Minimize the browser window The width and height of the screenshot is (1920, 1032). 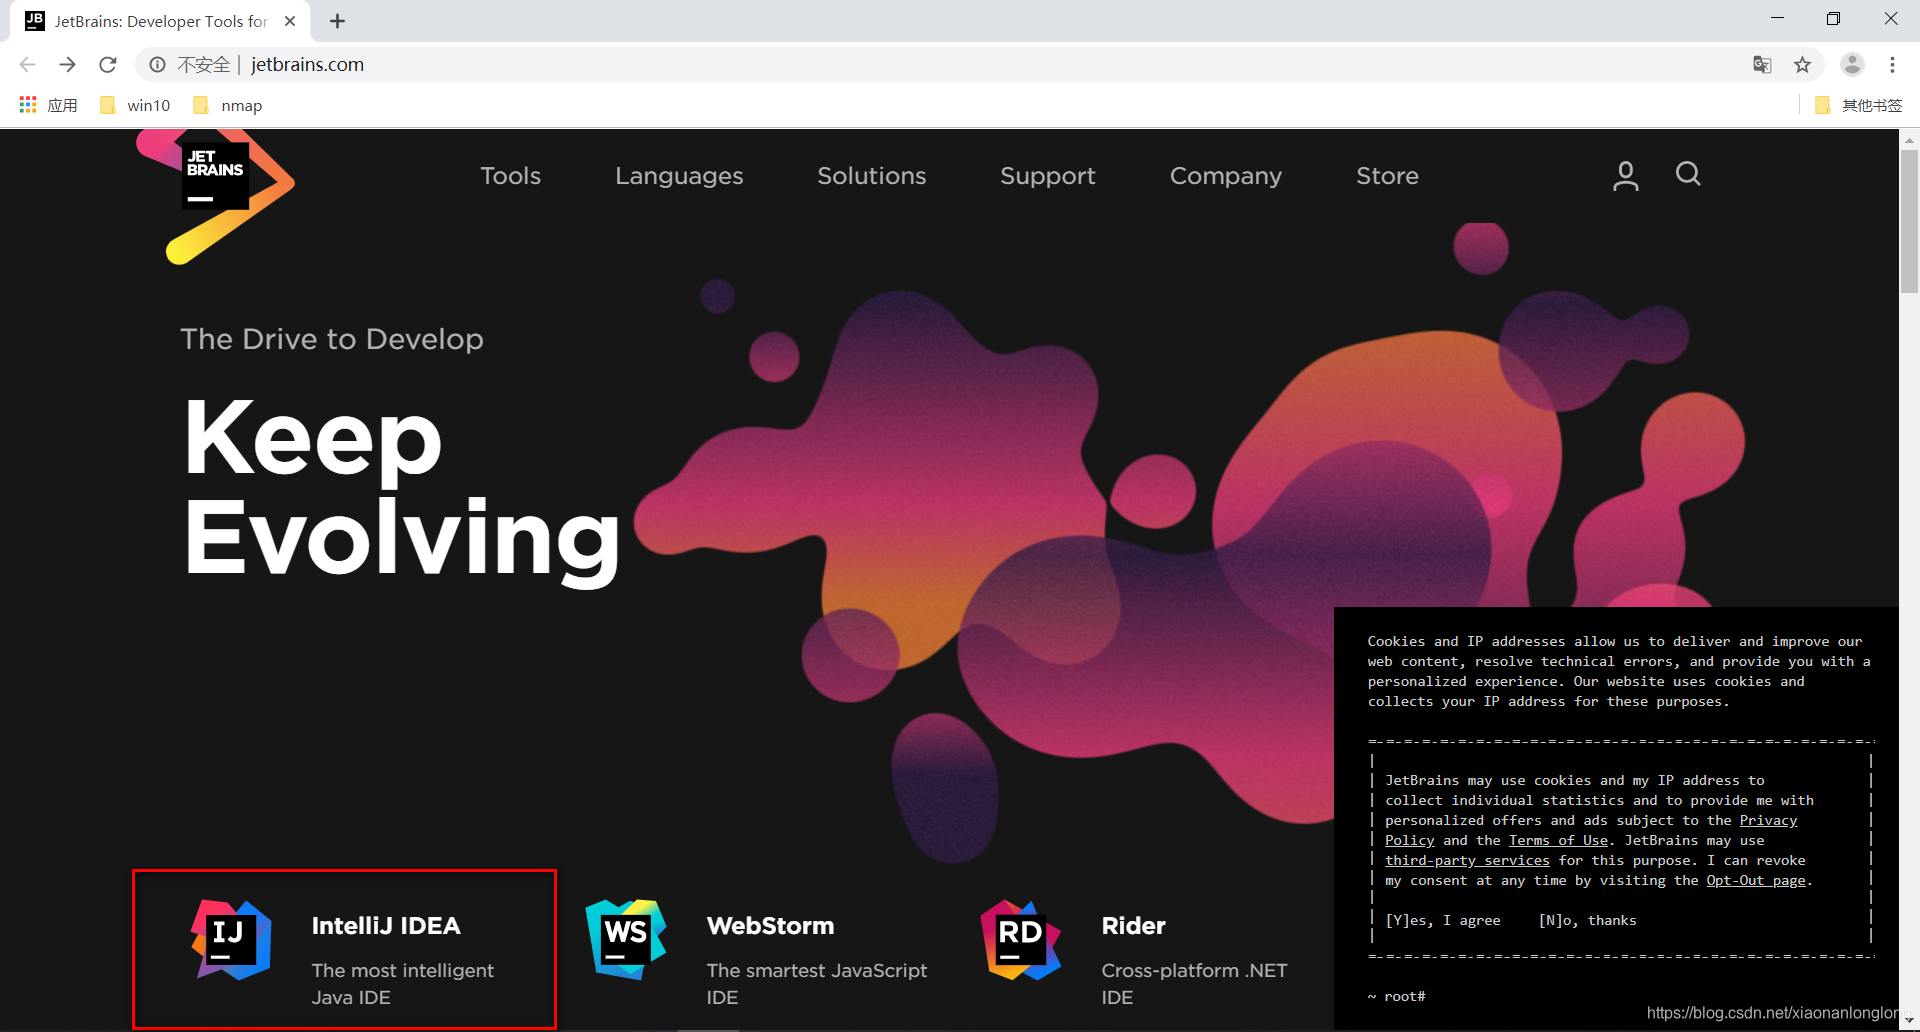click(x=1777, y=19)
